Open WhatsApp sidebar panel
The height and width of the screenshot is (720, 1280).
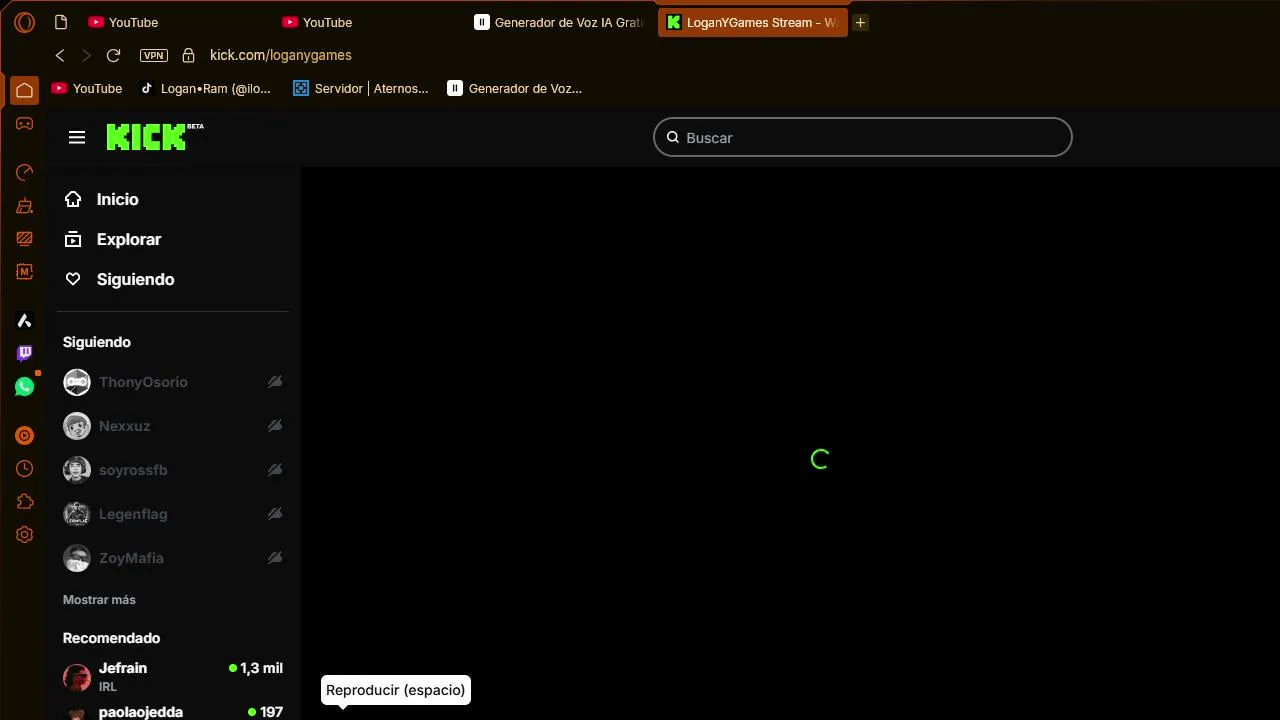[x=25, y=386]
